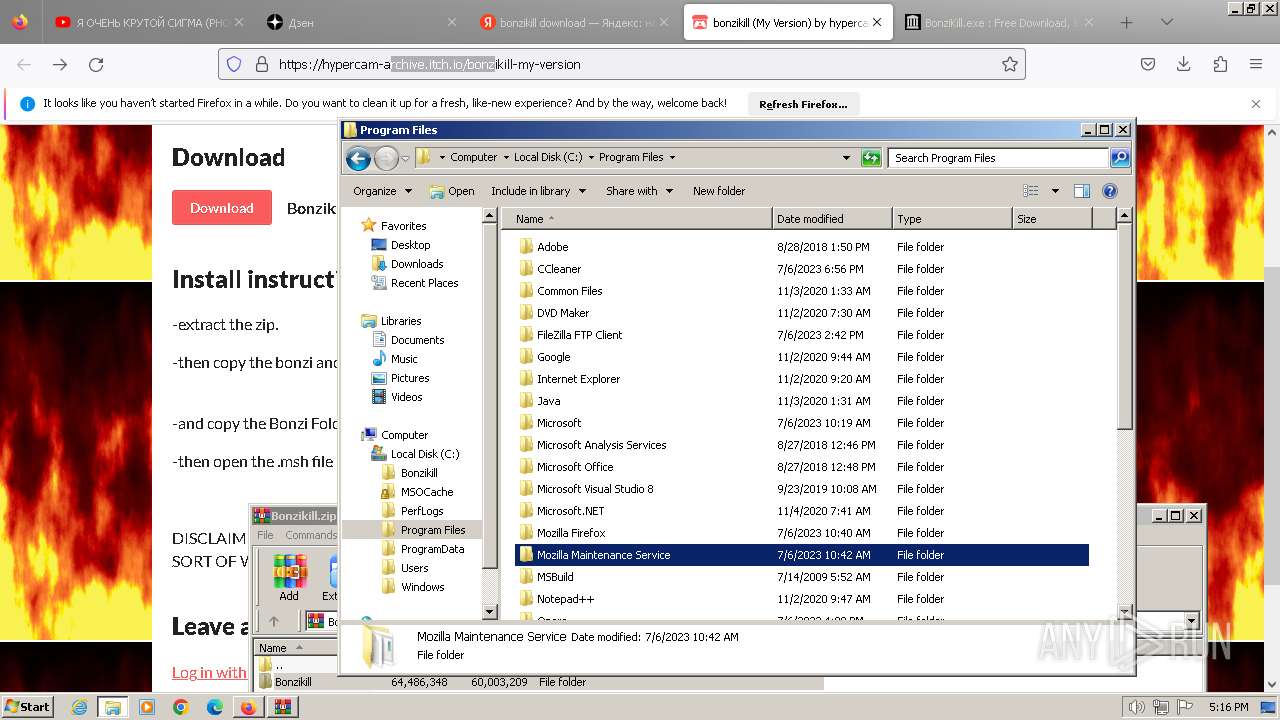This screenshot has width=1280, height=720.
Task: Open the Firefox list all tabs chevron
Action: (1167, 22)
